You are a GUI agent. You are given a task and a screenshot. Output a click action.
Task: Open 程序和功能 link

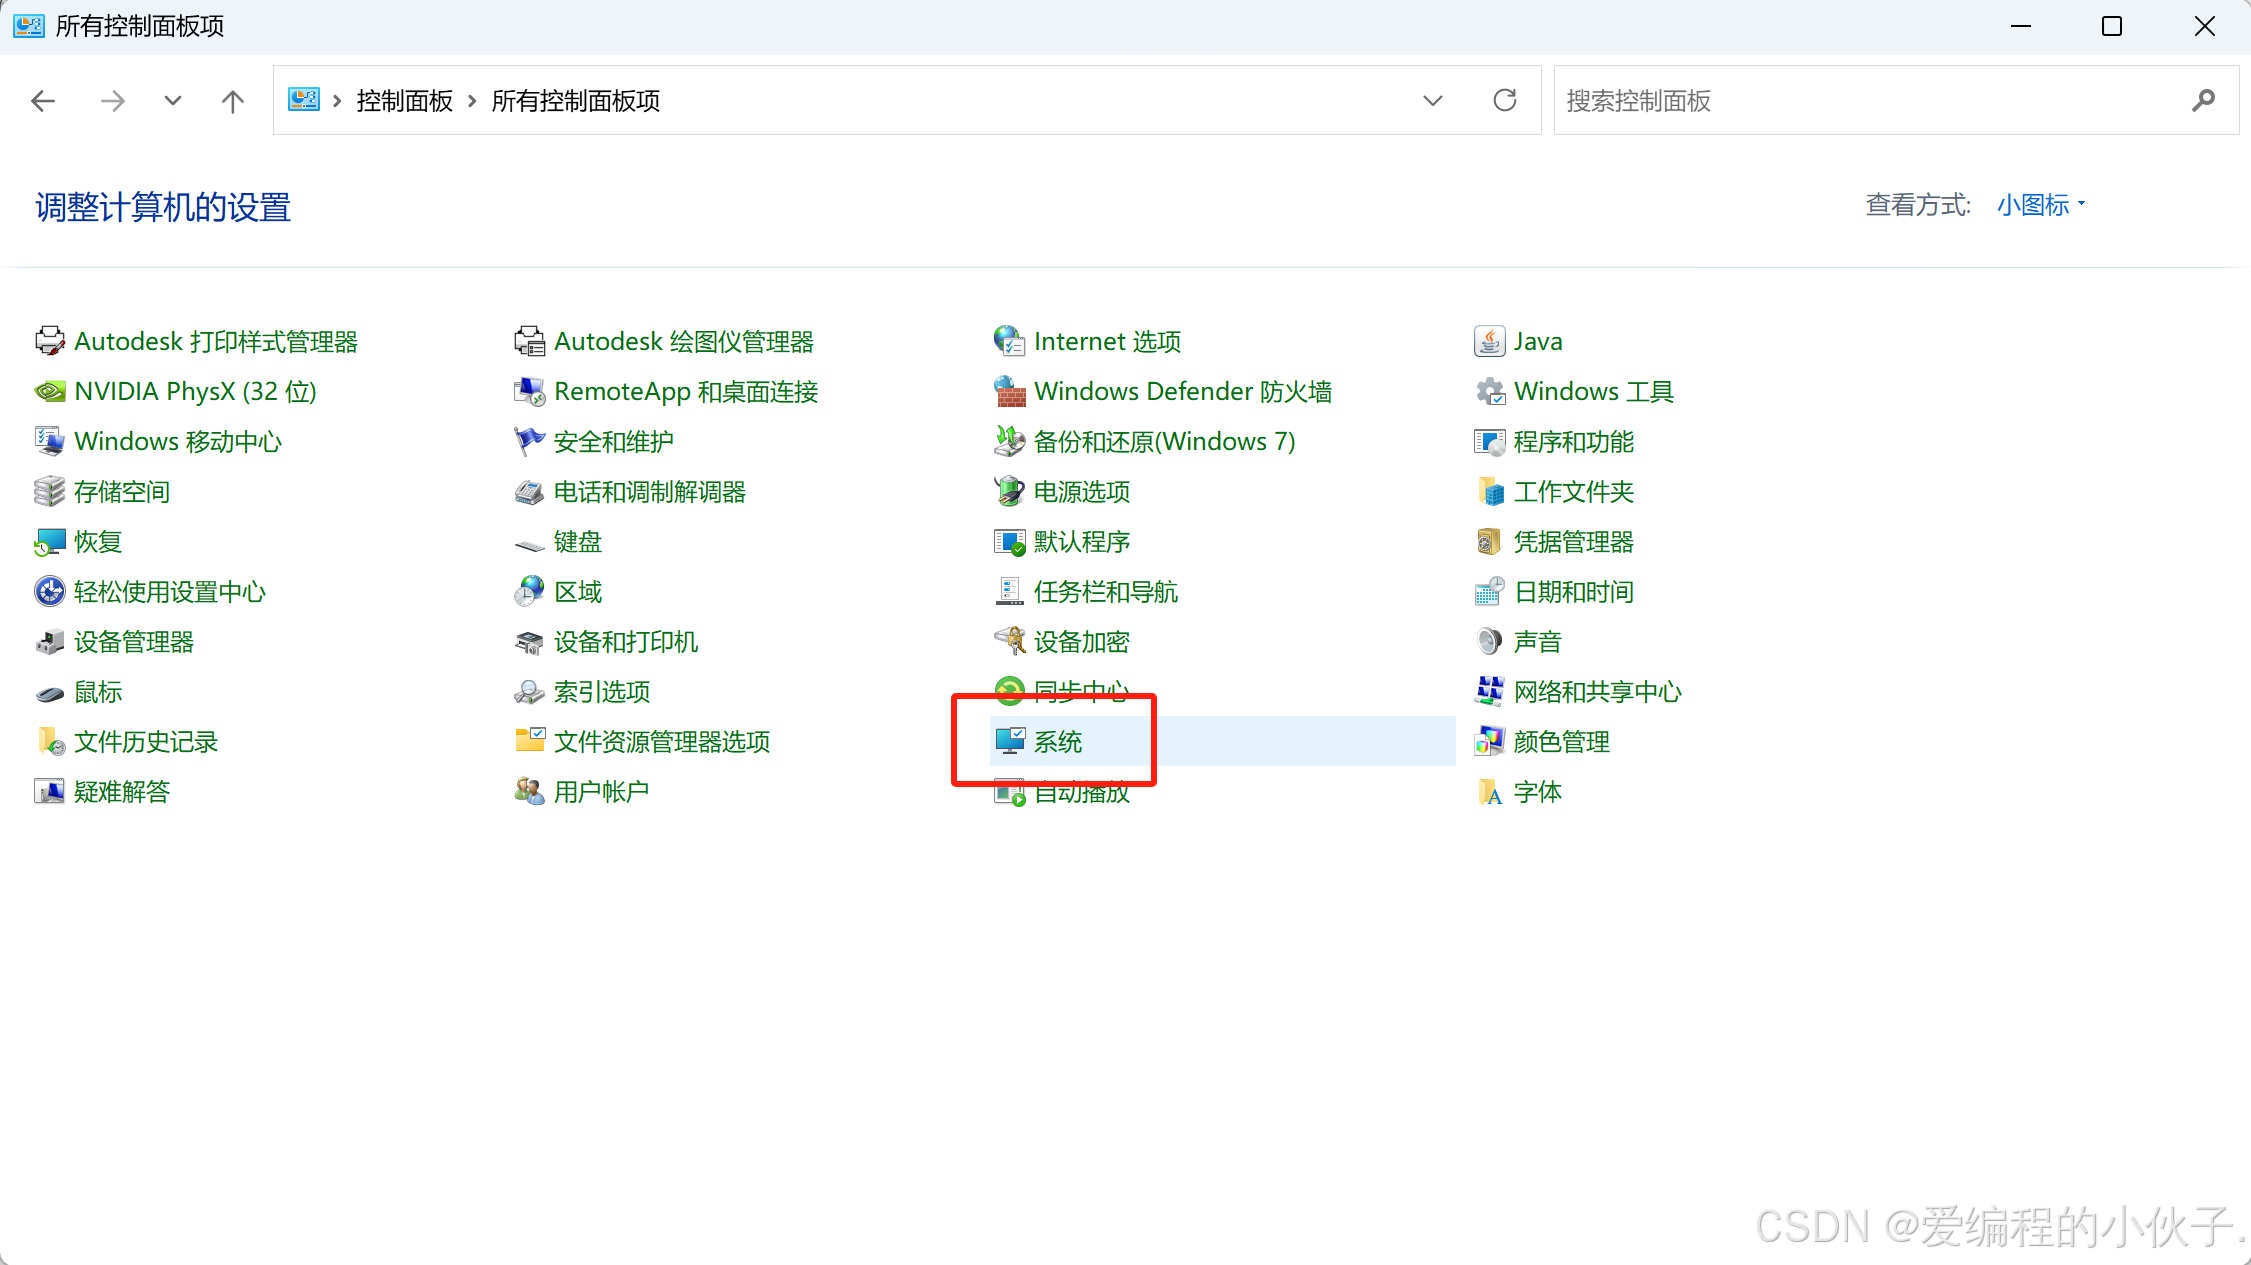click(1573, 441)
